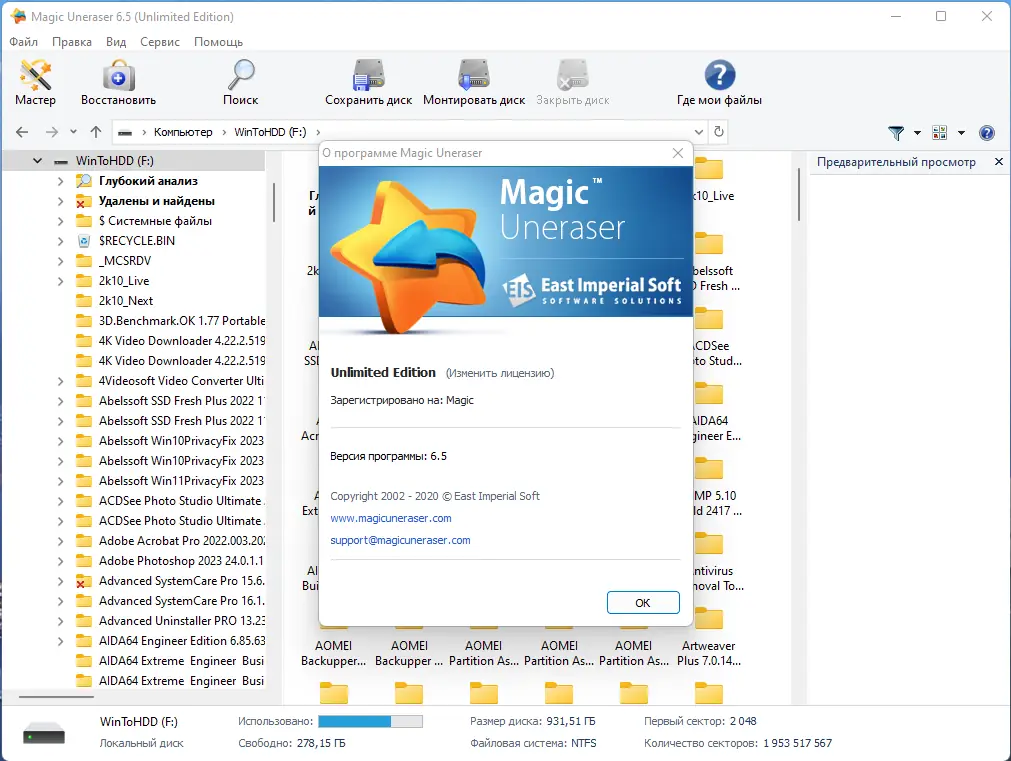Click the disk usage progress bar
Image resolution: width=1011 pixels, height=761 pixels.
[x=370, y=721]
